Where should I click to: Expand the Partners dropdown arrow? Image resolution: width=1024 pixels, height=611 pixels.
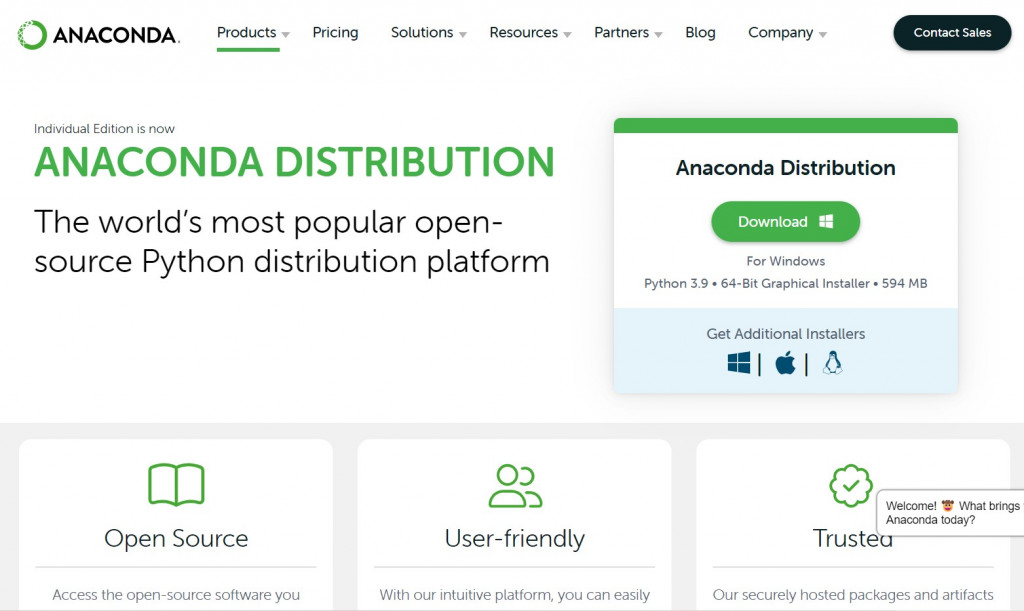tap(658, 35)
